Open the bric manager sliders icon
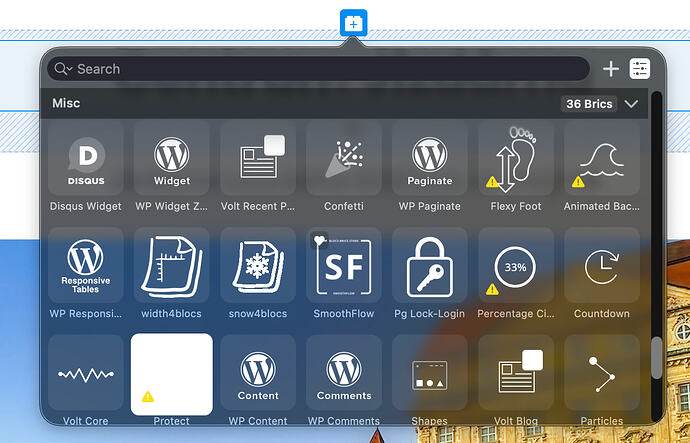The height and width of the screenshot is (443, 690). 640,69
